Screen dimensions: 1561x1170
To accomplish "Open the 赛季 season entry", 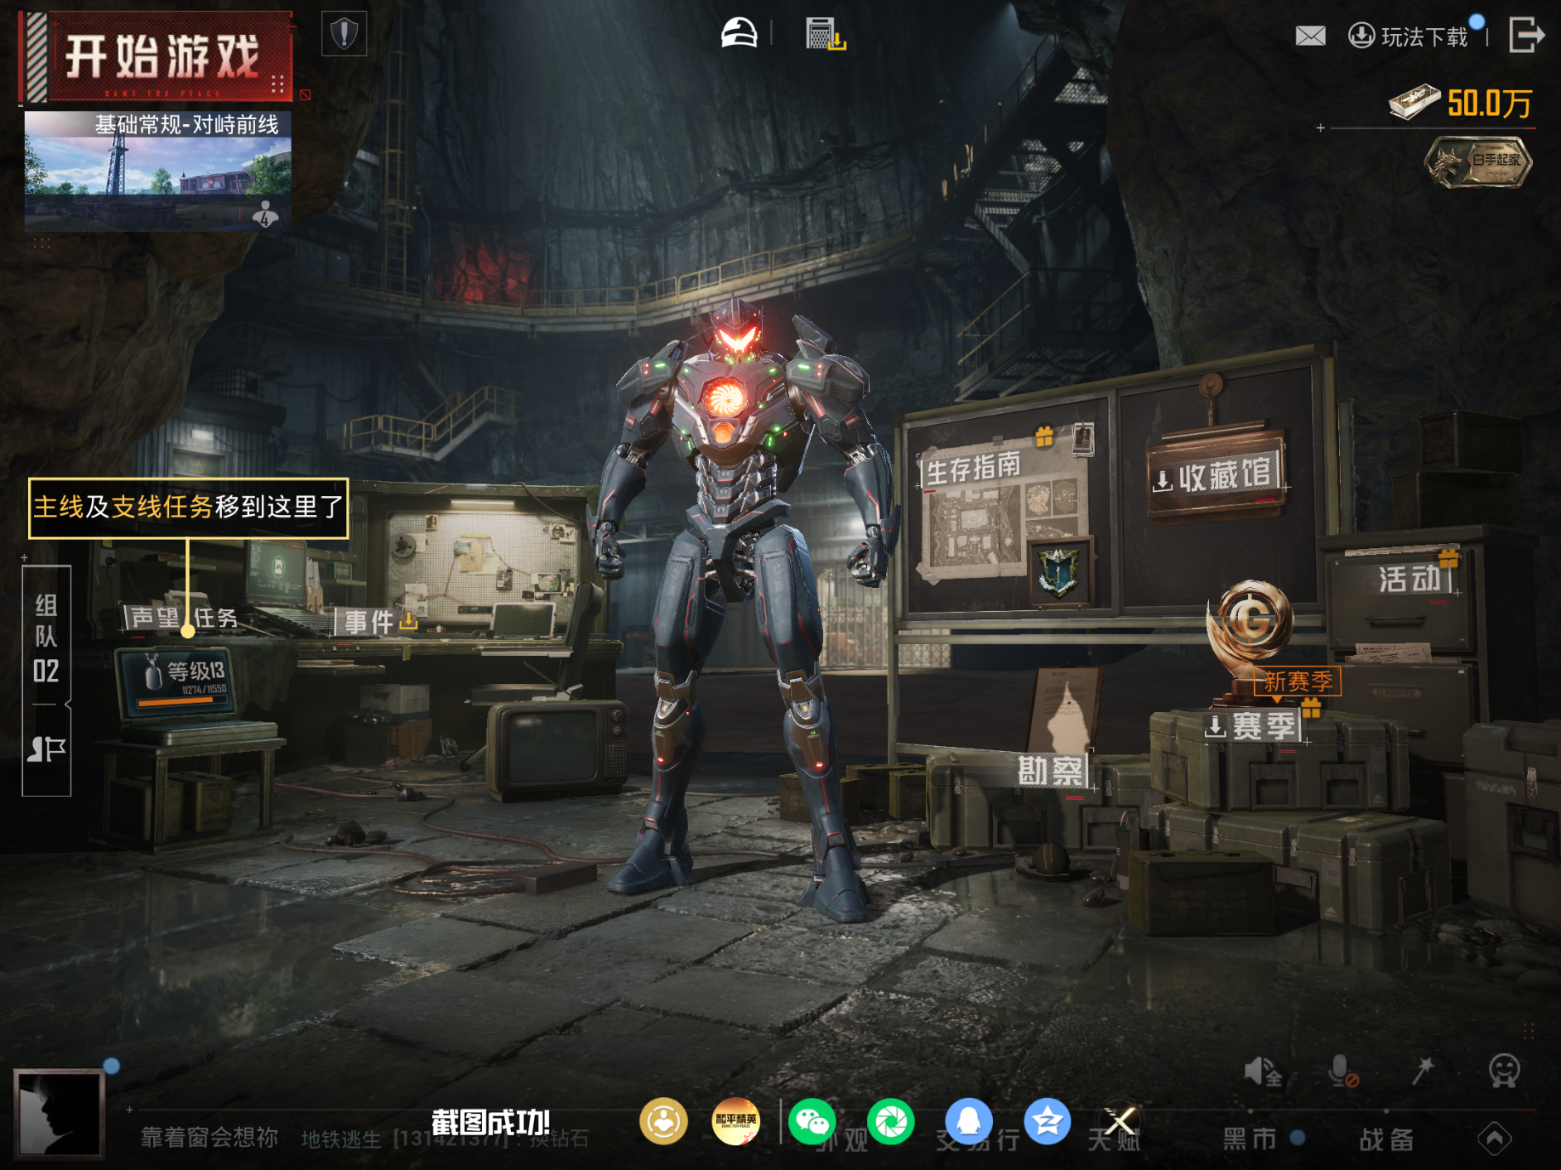I will (x=1254, y=726).
